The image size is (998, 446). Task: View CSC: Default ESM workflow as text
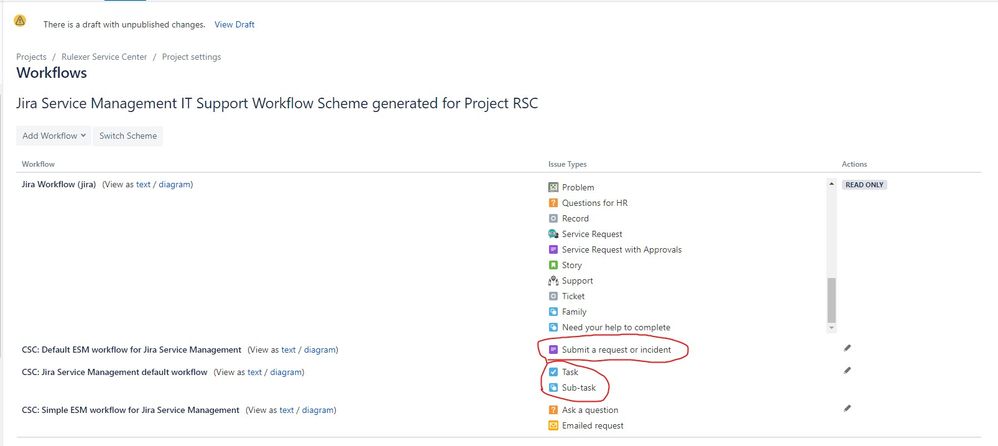pos(289,350)
